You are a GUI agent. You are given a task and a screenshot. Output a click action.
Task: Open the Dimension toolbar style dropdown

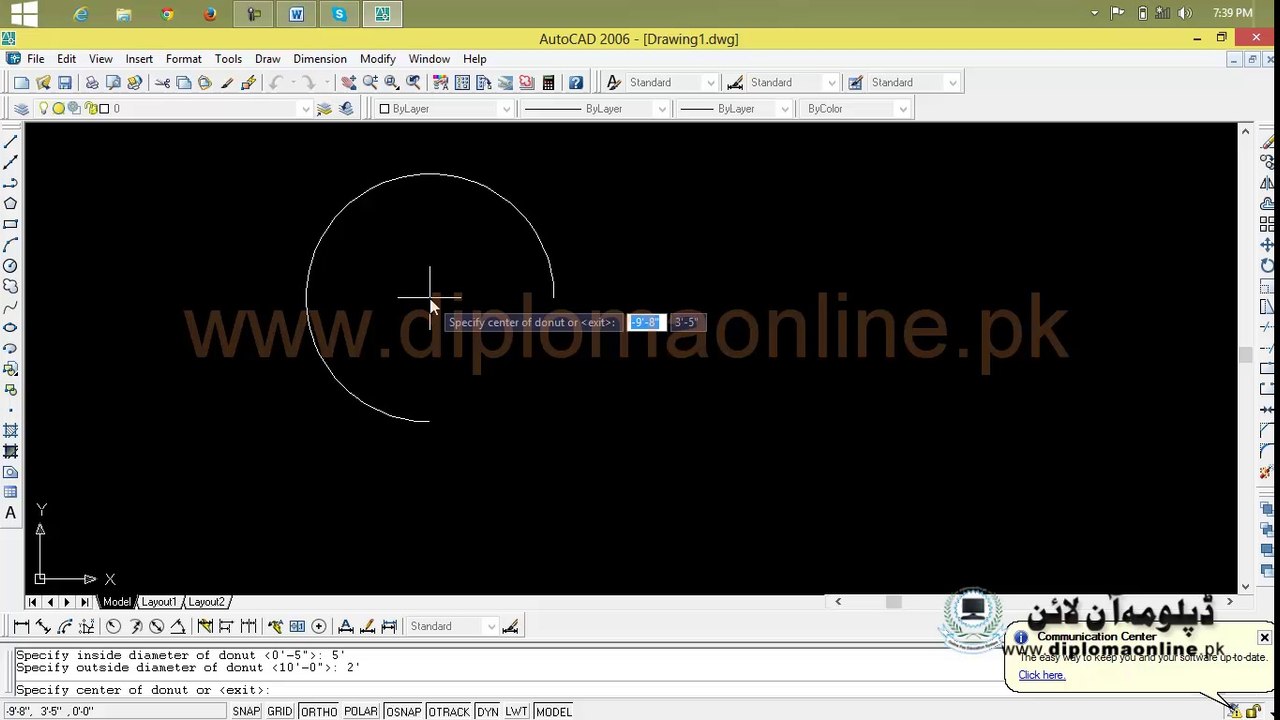point(491,627)
